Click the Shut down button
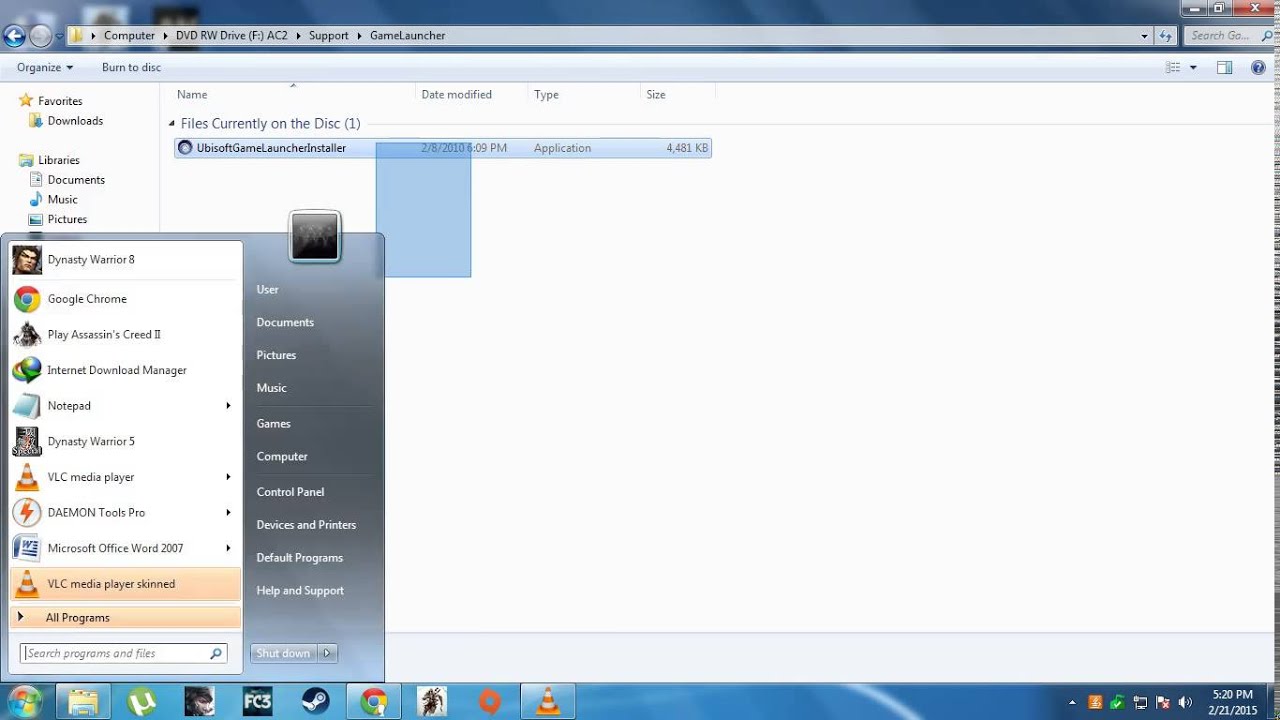Viewport: 1280px width, 720px height. (283, 653)
